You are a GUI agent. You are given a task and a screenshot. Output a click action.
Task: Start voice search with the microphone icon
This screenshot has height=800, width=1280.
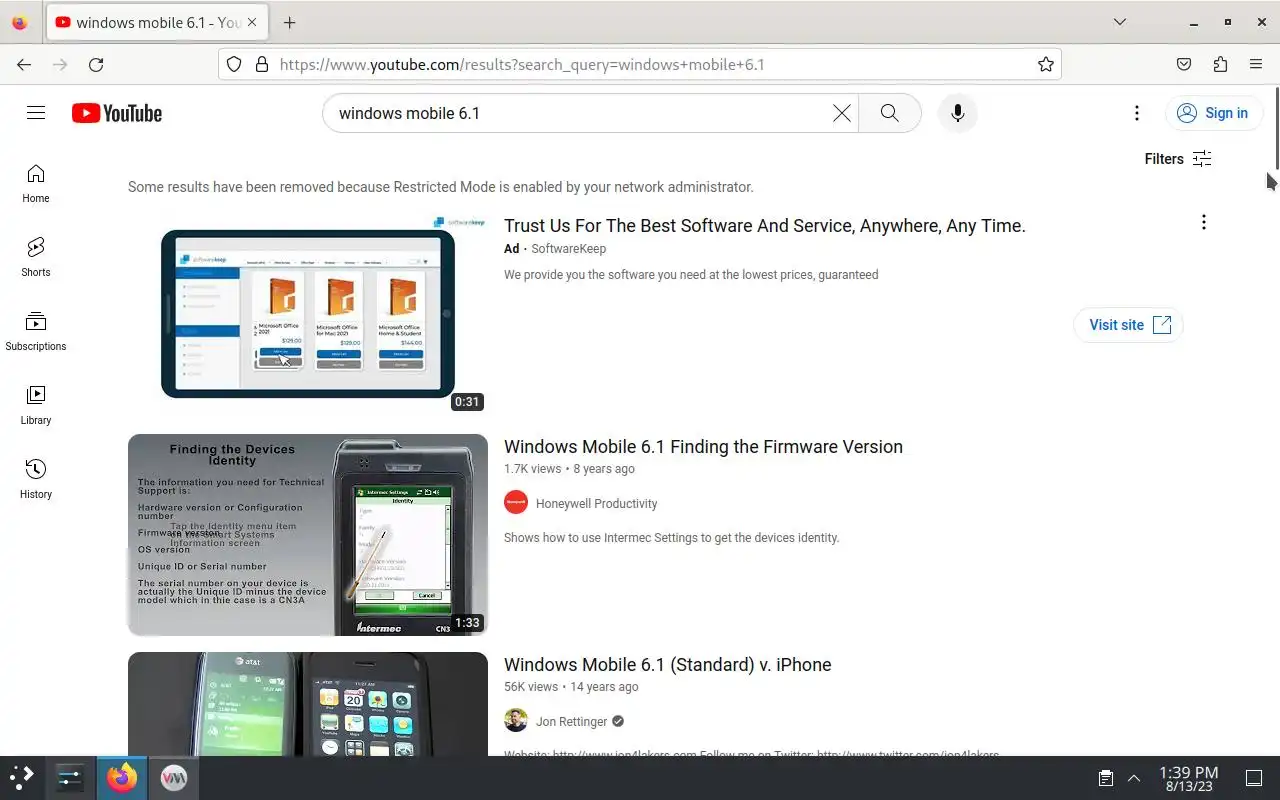pos(957,113)
